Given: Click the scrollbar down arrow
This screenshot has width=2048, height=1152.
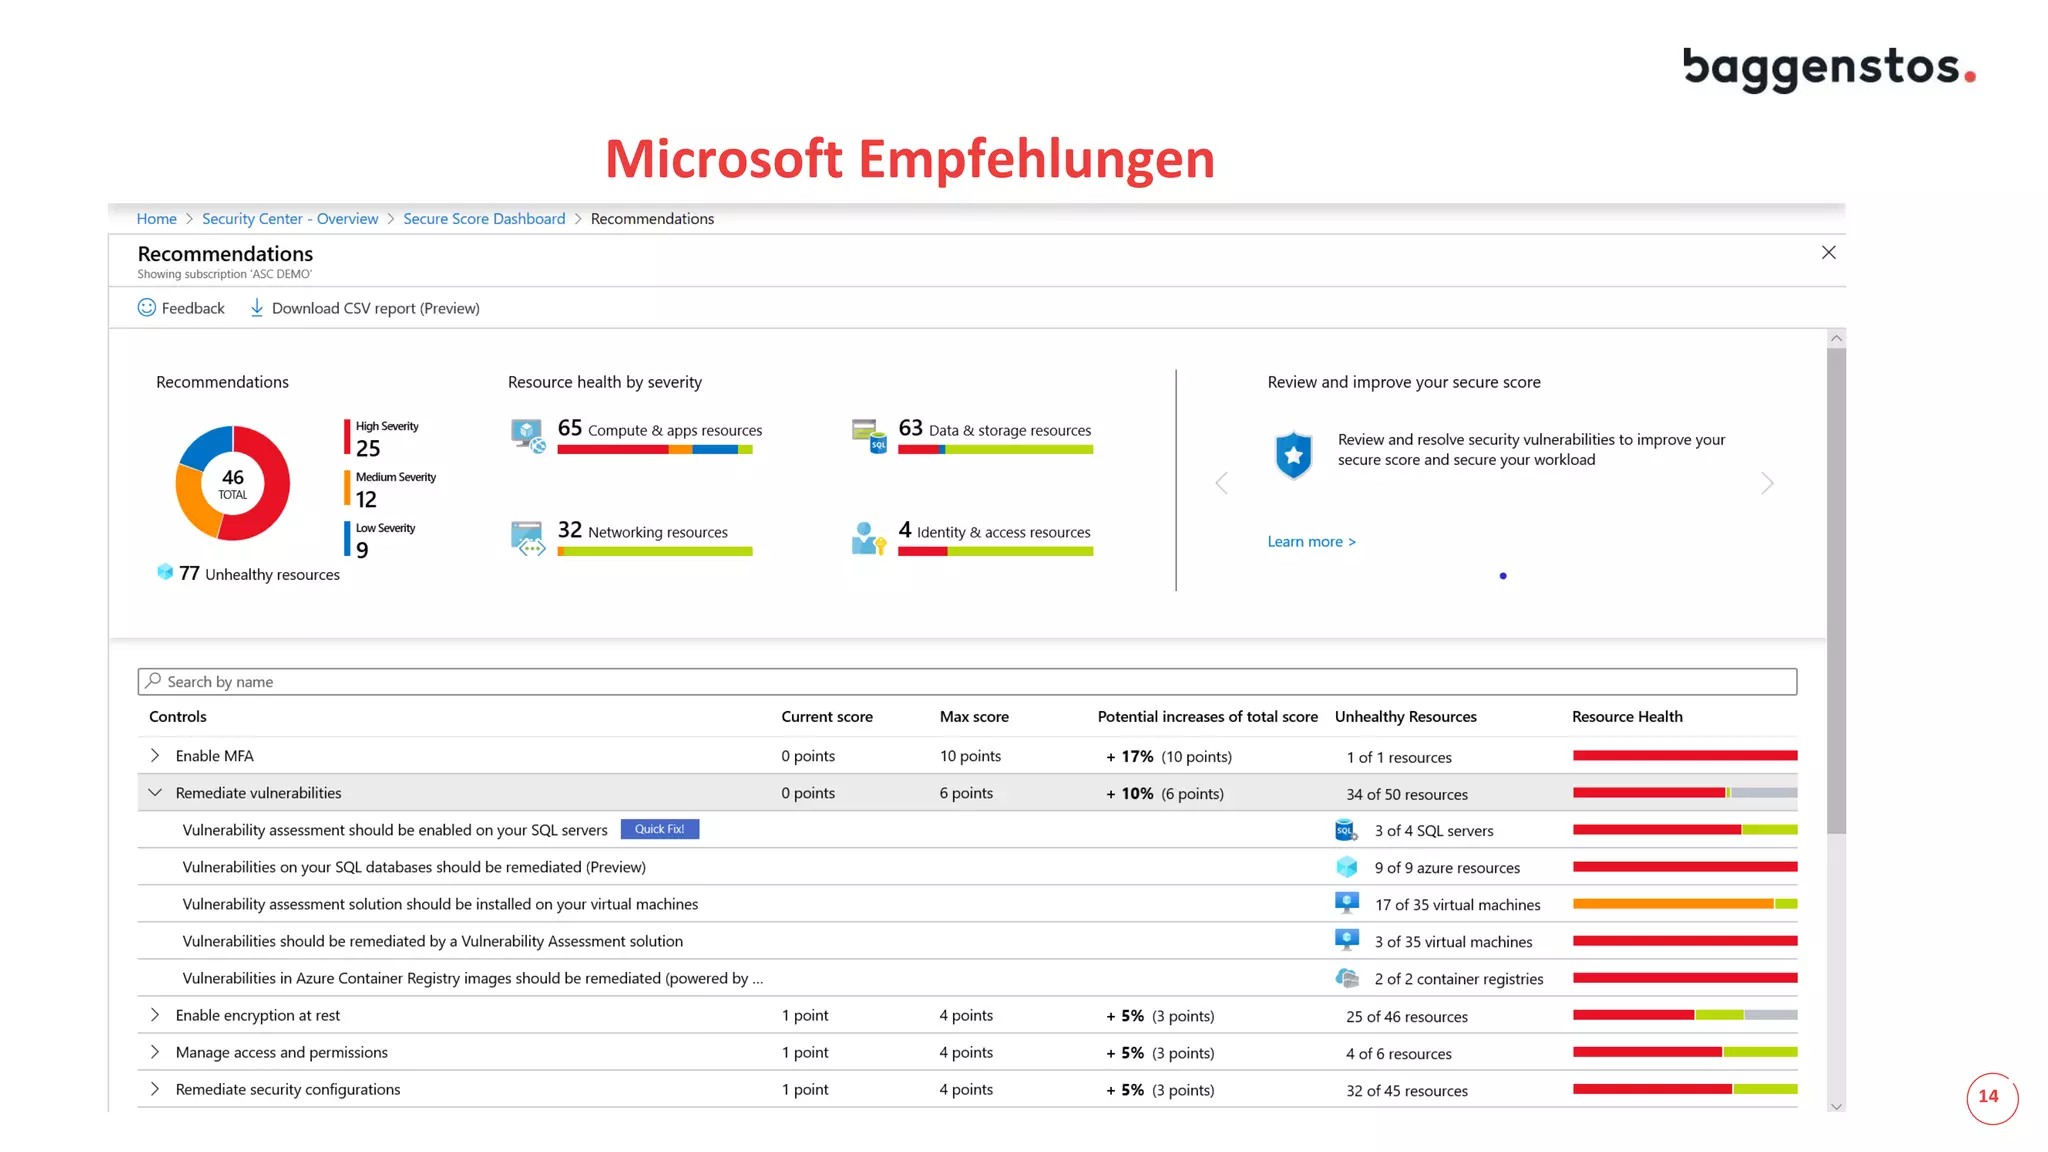Looking at the screenshot, I should (1836, 1105).
